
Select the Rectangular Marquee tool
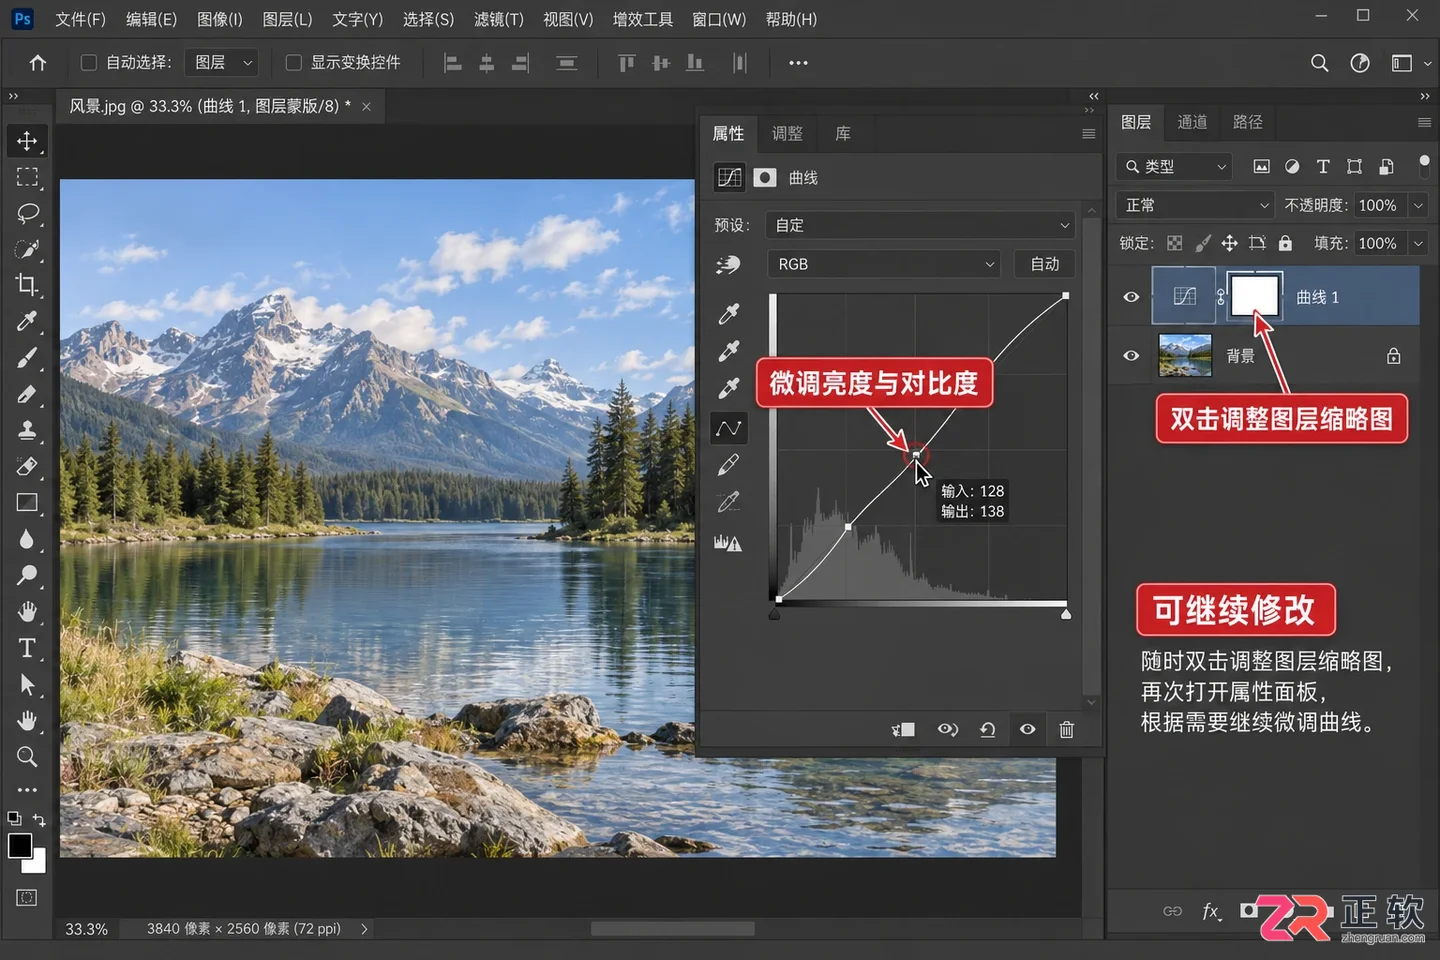(x=27, y=177)
